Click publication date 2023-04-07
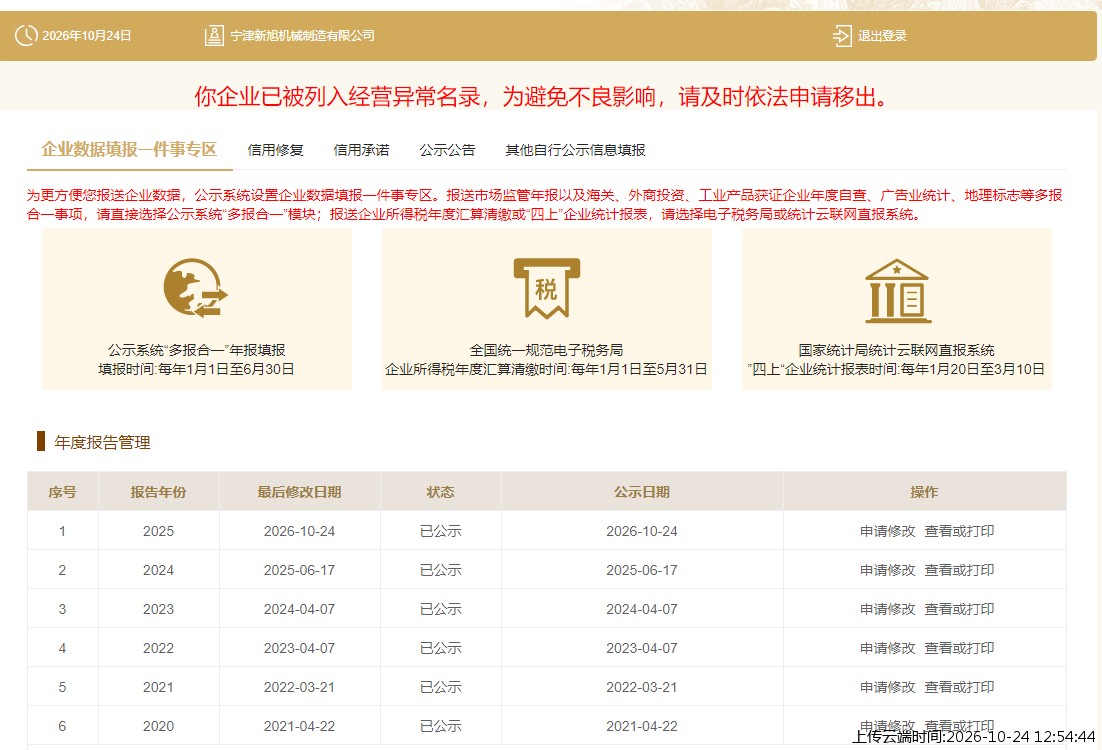Screen dimensions: 1102x750 pos(642,648)
